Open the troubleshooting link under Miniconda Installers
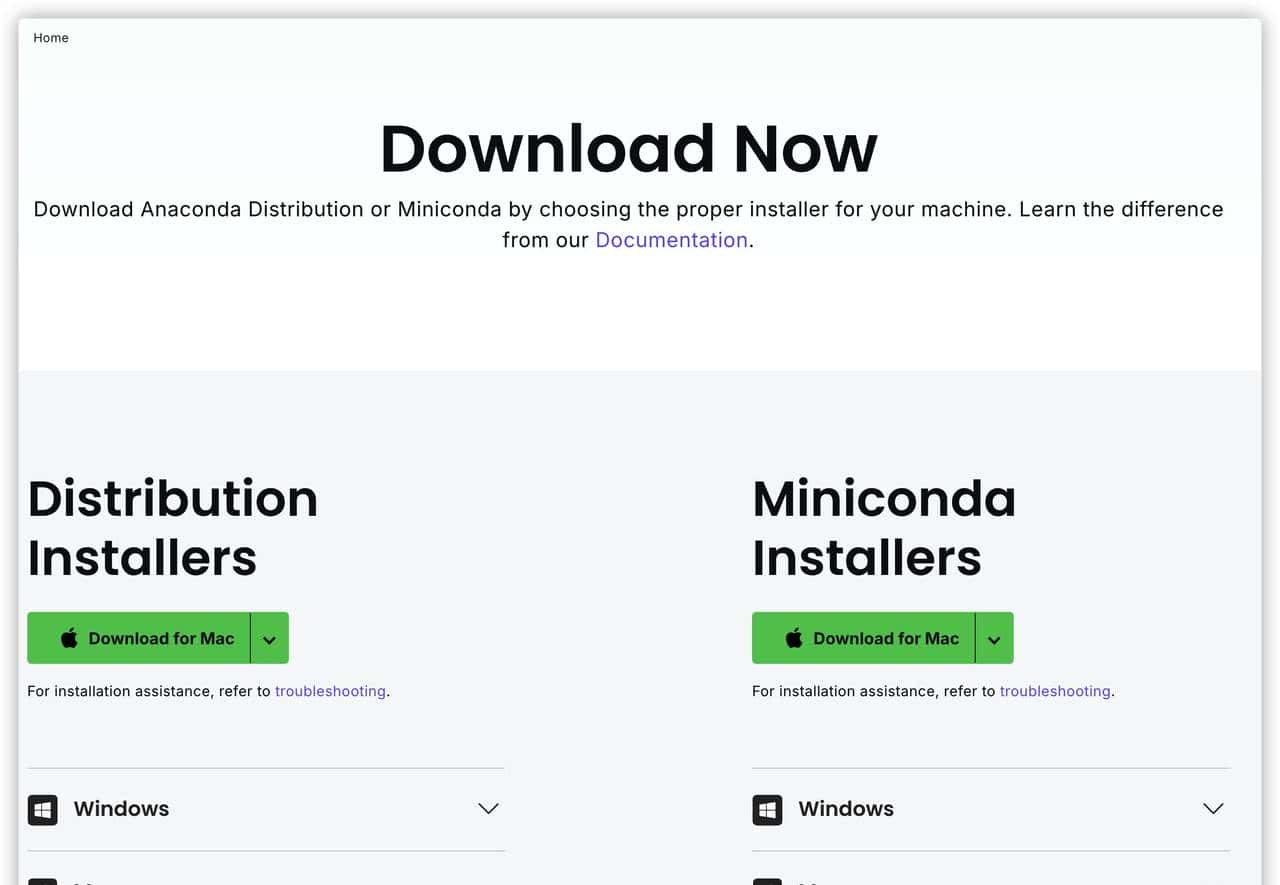Image resolution: width=1280 pixels, height=885 pixels. coord(1055,691)
